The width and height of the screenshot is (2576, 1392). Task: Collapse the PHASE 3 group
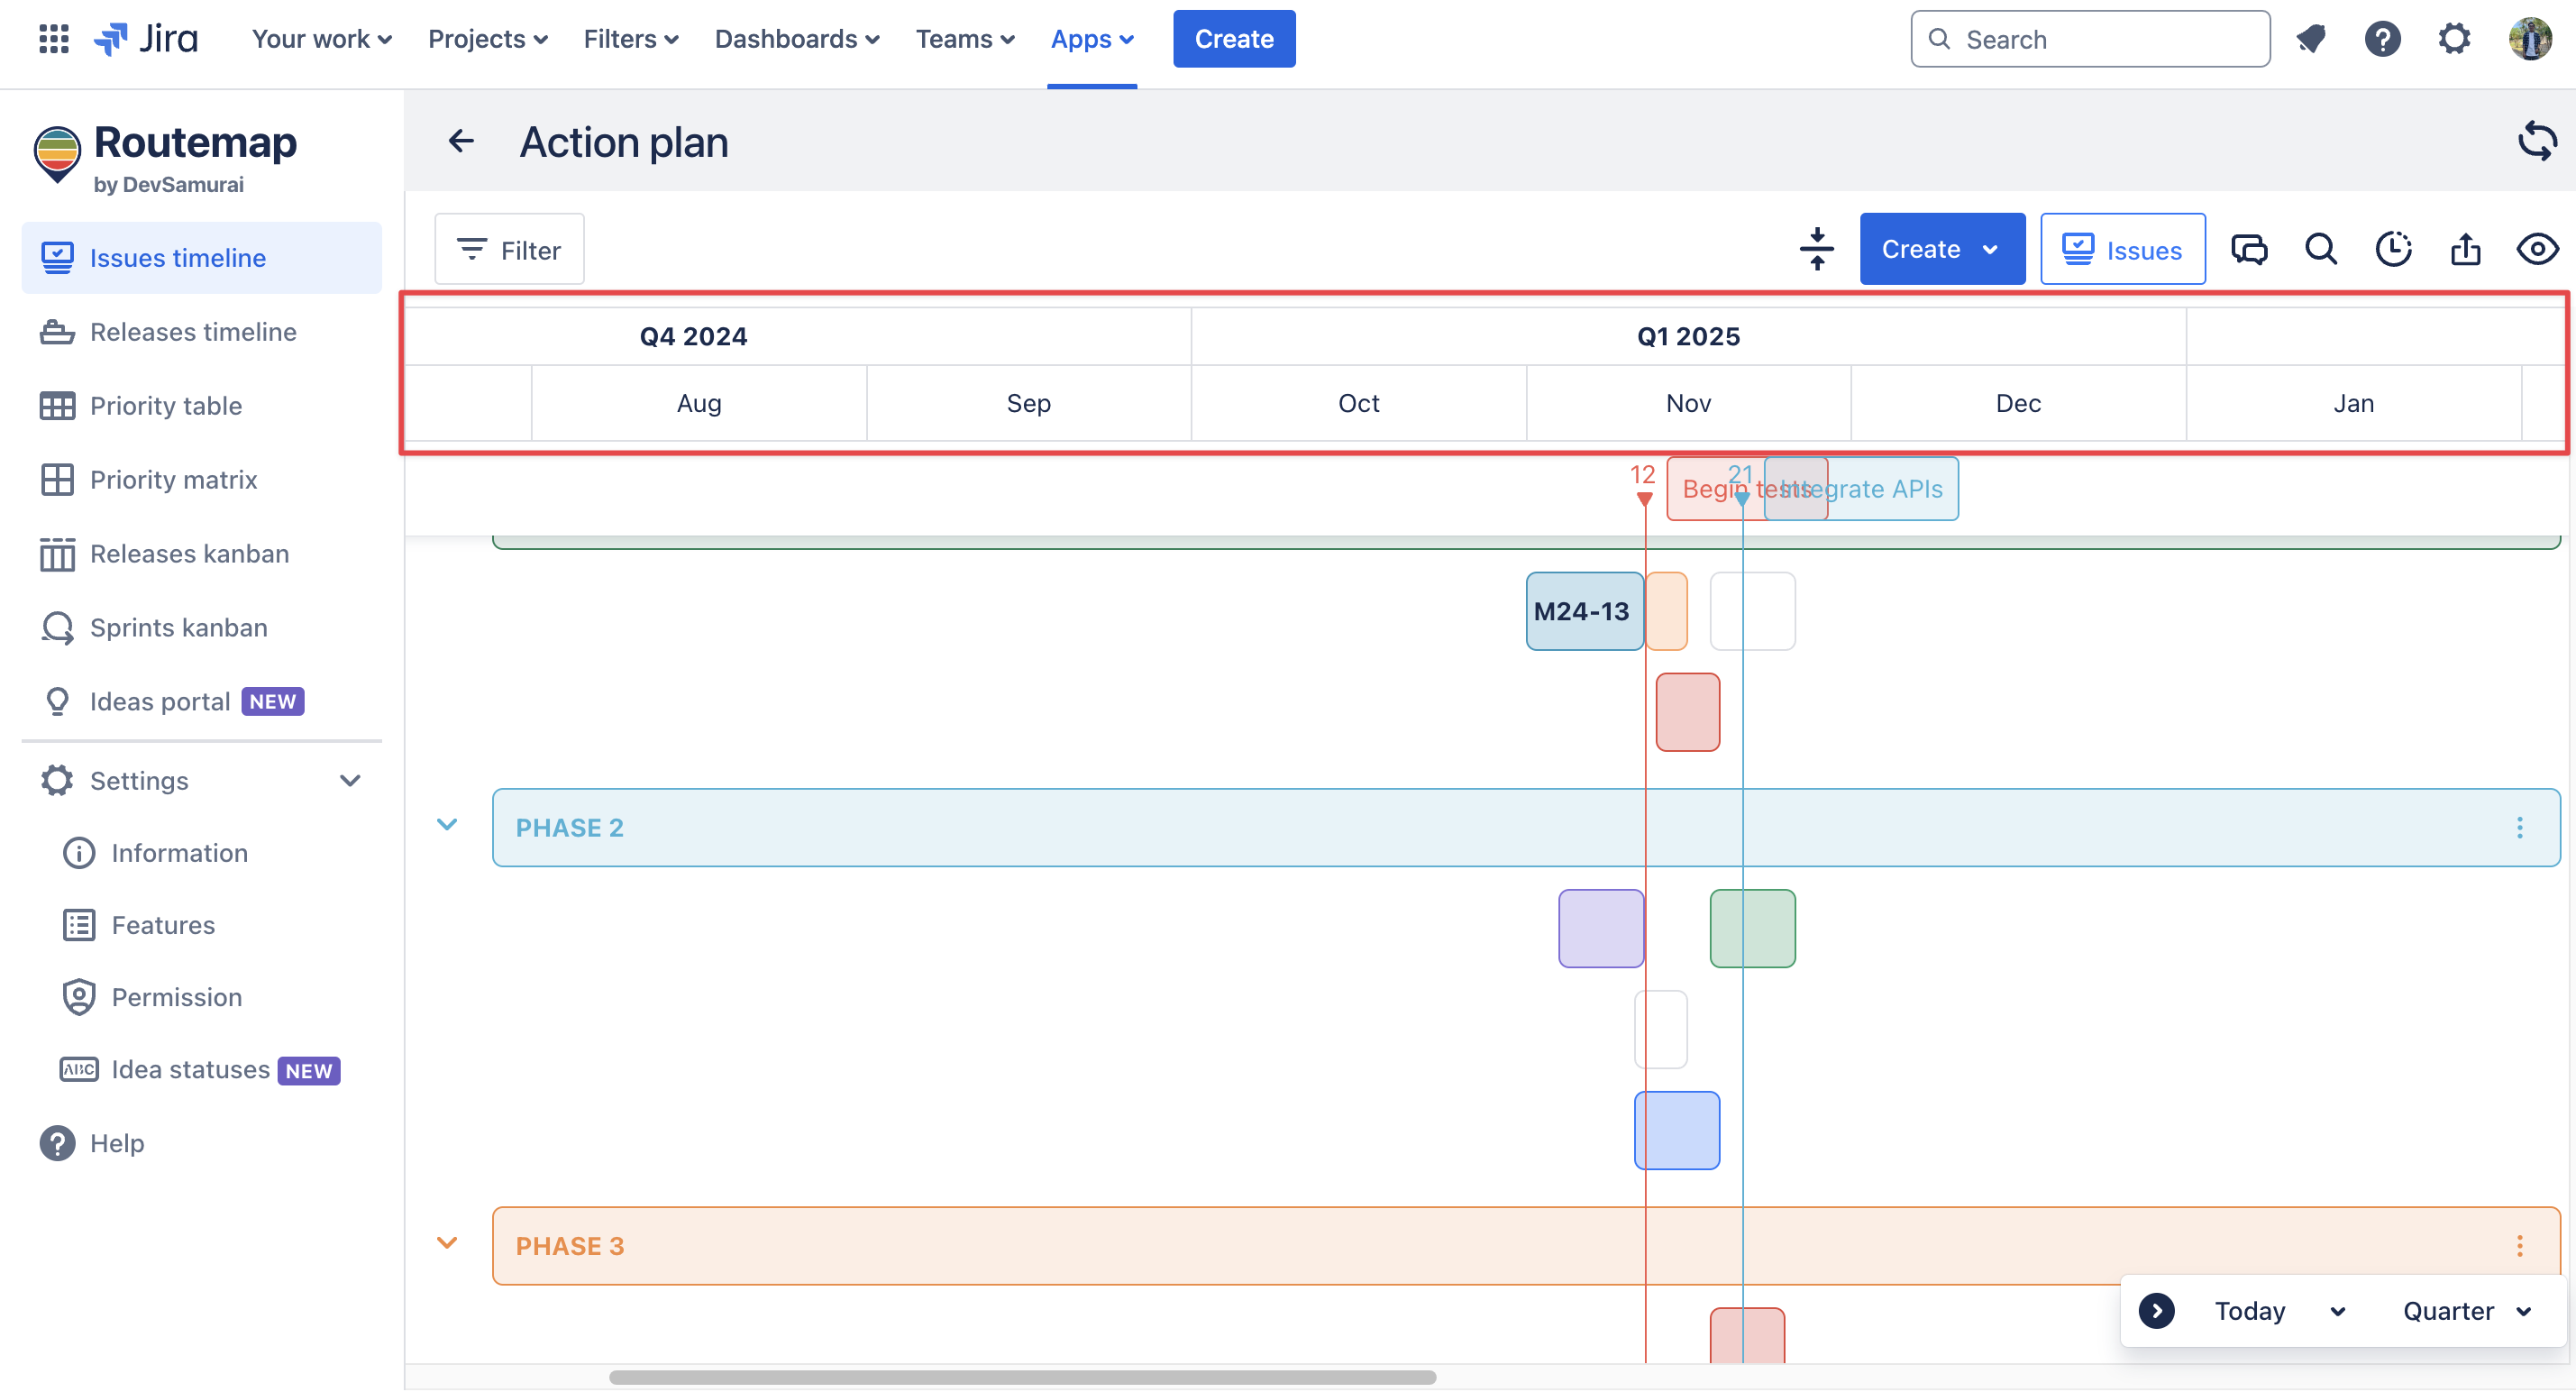(447, 1243)
